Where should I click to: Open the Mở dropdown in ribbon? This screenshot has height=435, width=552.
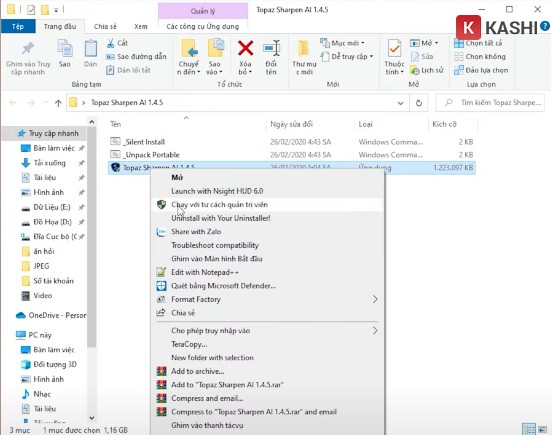[424, 43]
